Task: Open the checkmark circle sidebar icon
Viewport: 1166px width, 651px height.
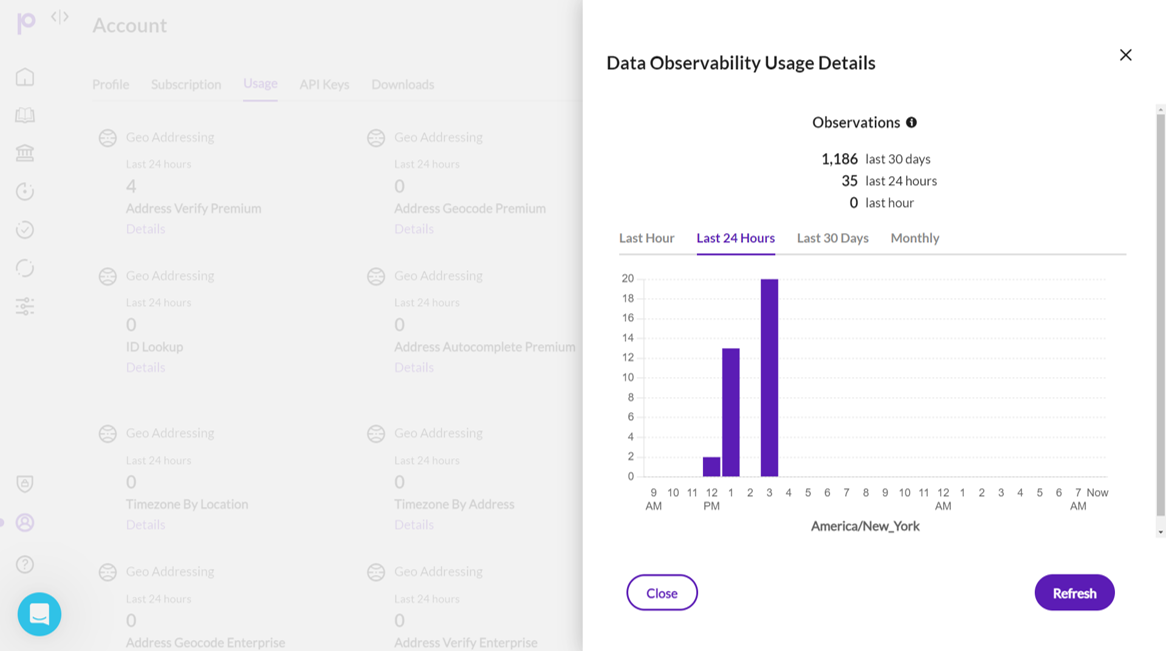Action: 25,229
